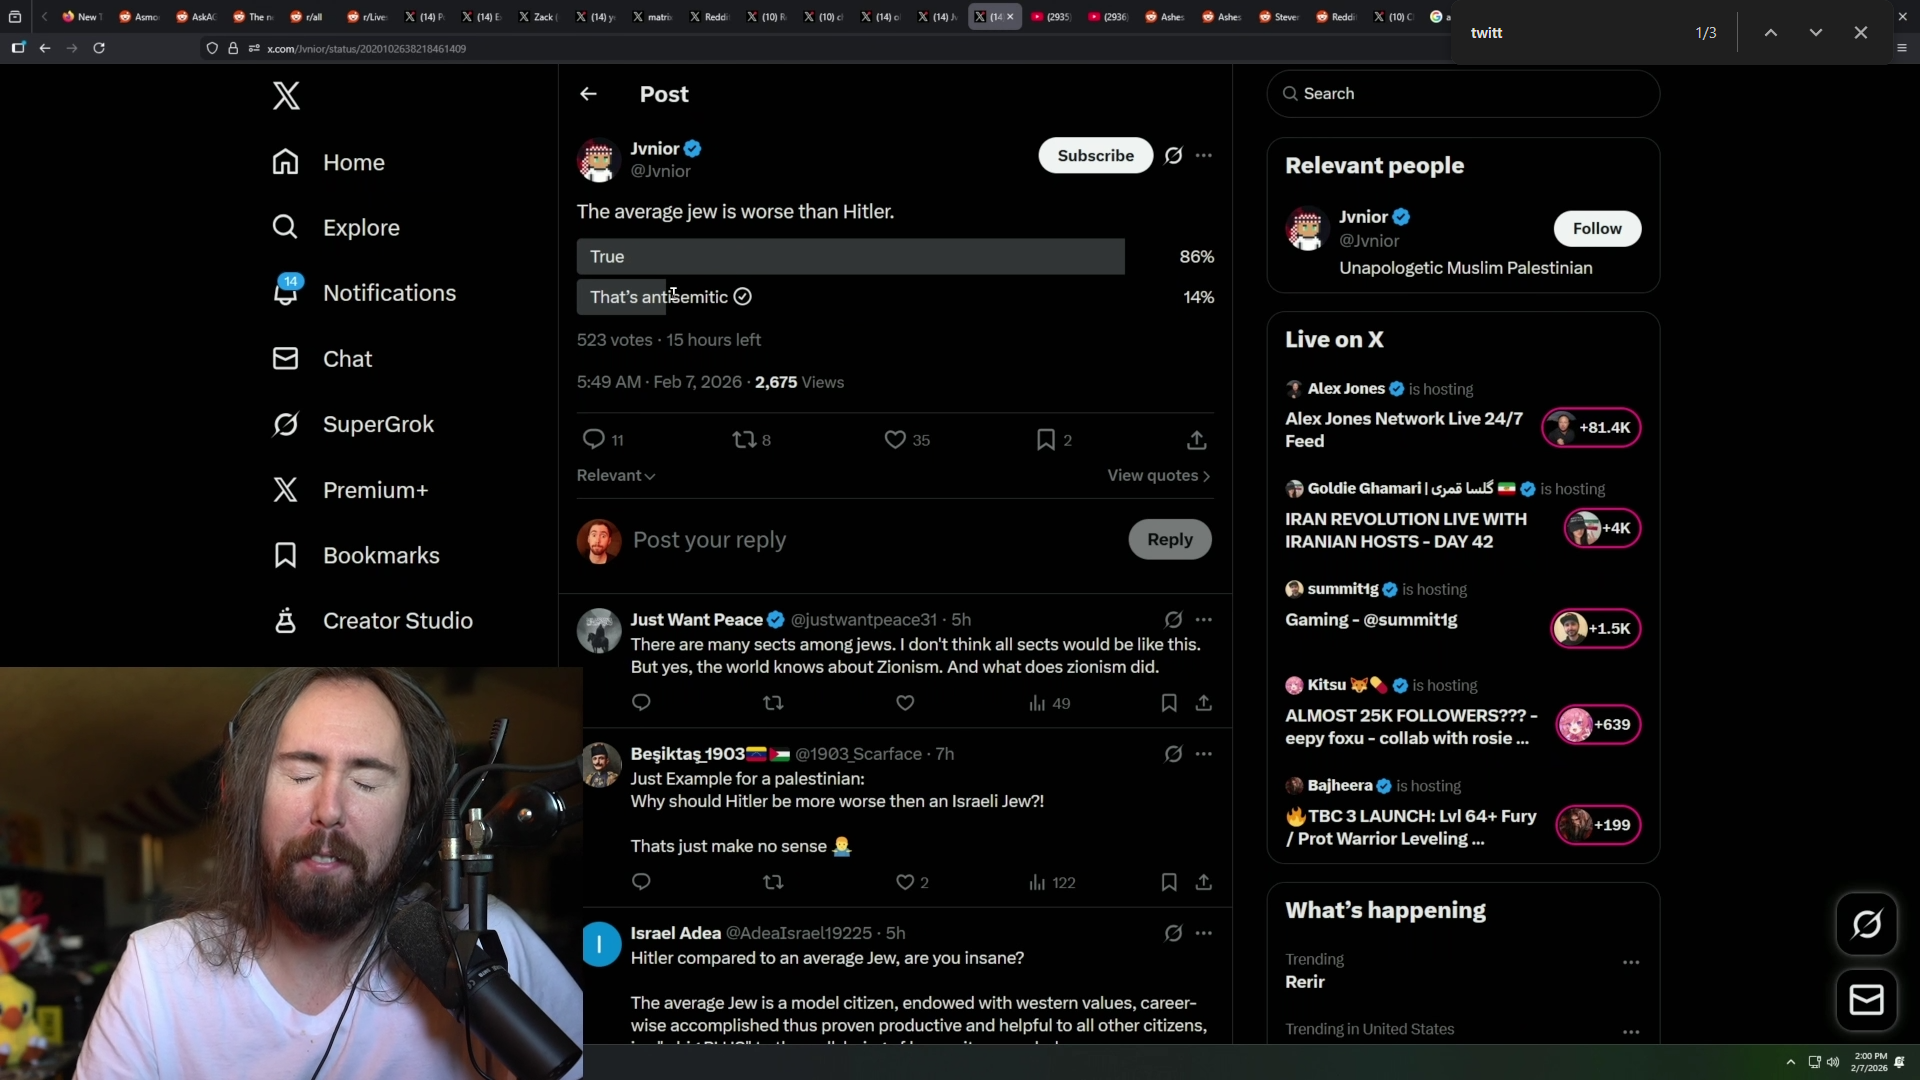Screen dimensions: 1920x1080
Task: Like the main post with 35 likes
Action: (895, 440)
